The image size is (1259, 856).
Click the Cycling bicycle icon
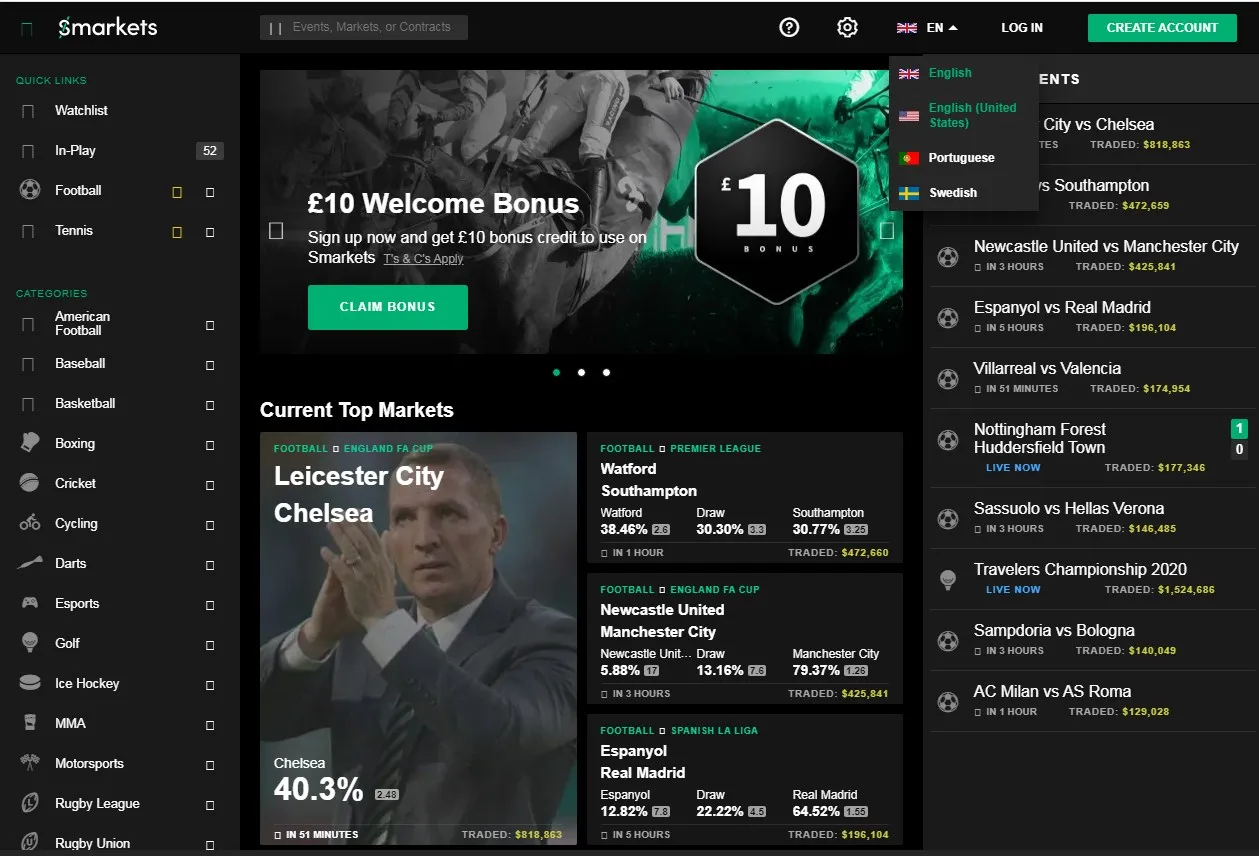(29, 523)
